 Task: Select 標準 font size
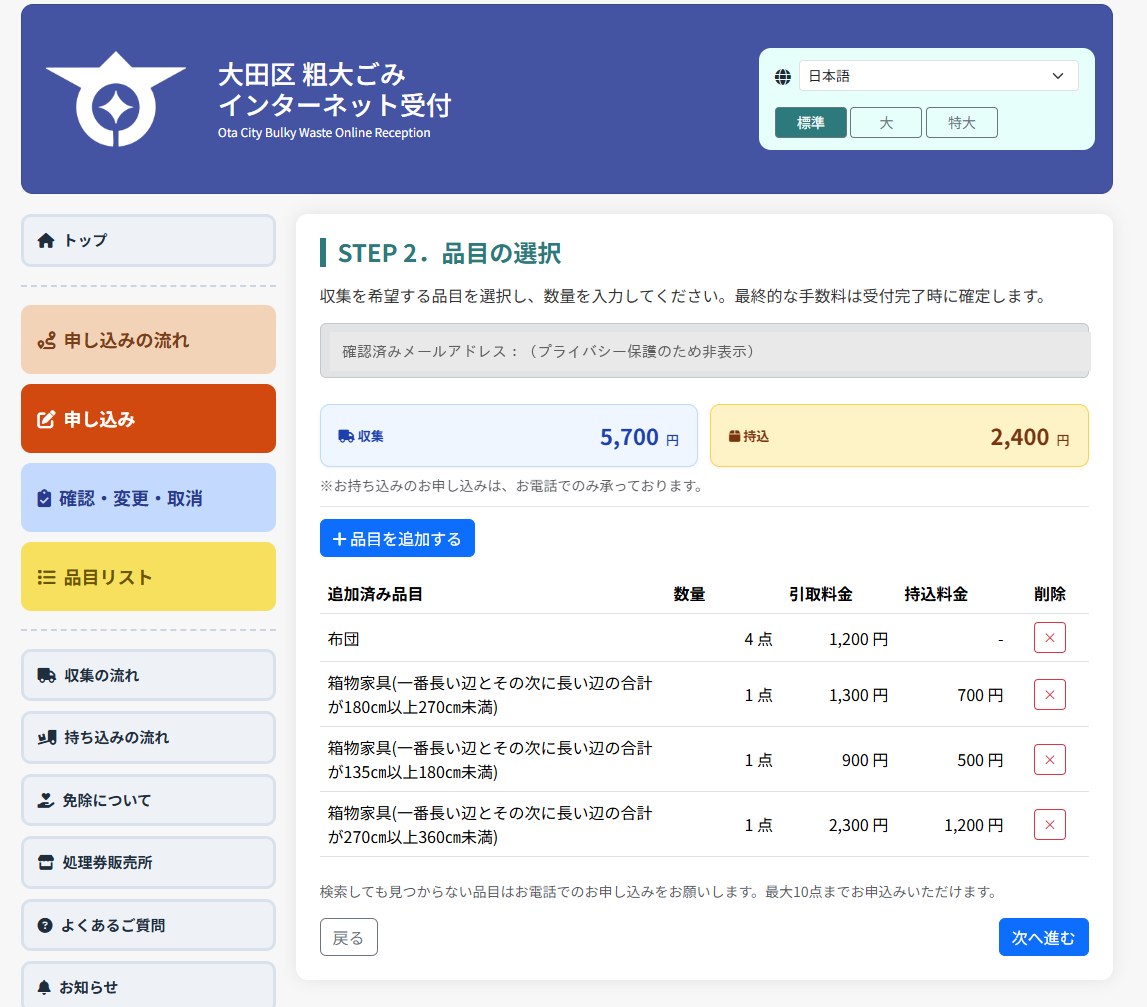click(811, 123)
